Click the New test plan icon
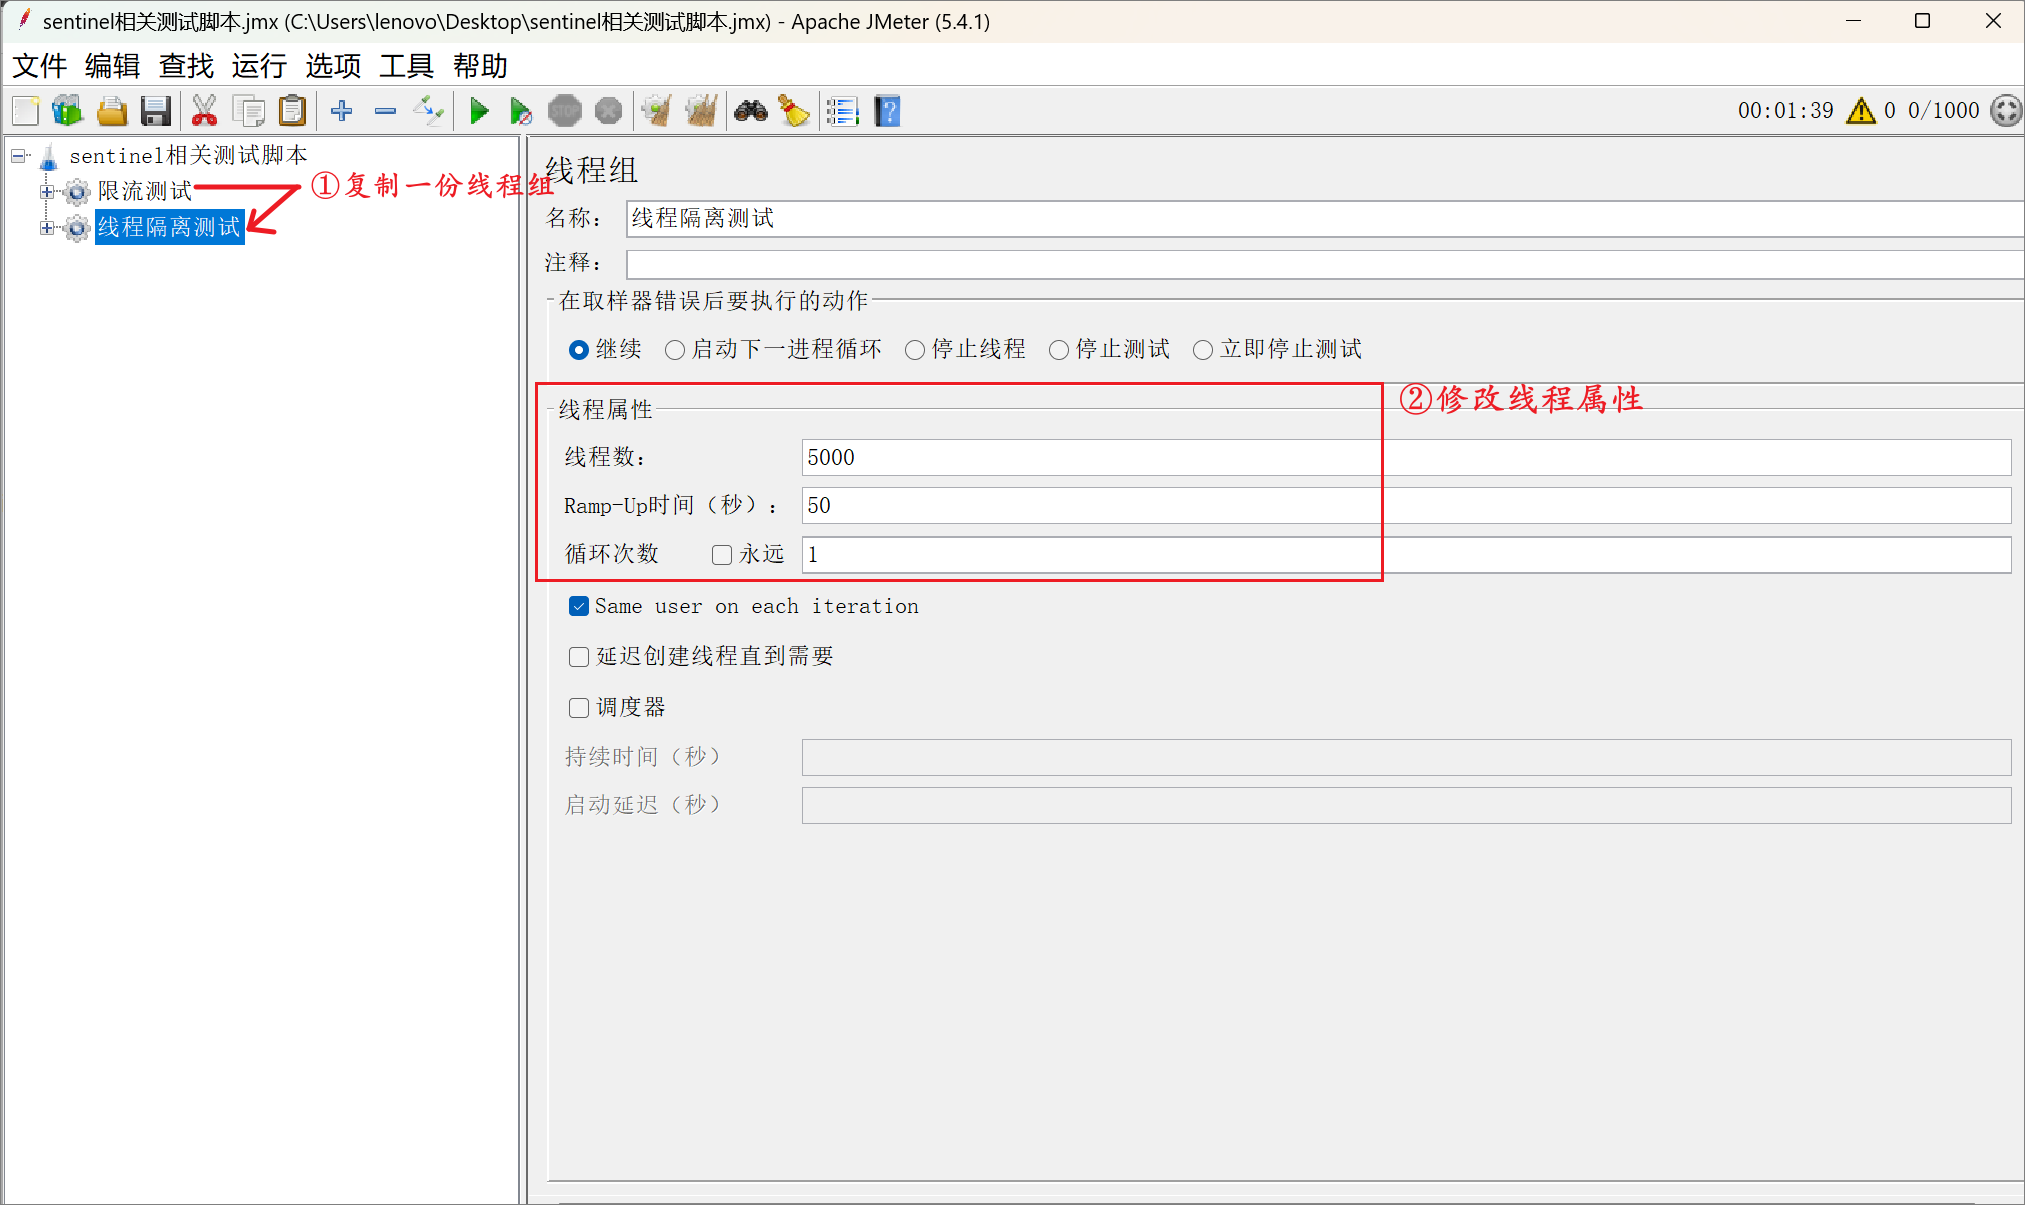2025x1205 pixels. pos(26,111)
